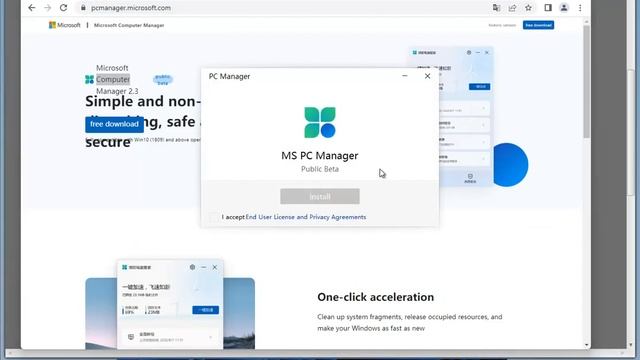
Task: Click the Microsoft logo in the page header
Action: pos(64,25)
